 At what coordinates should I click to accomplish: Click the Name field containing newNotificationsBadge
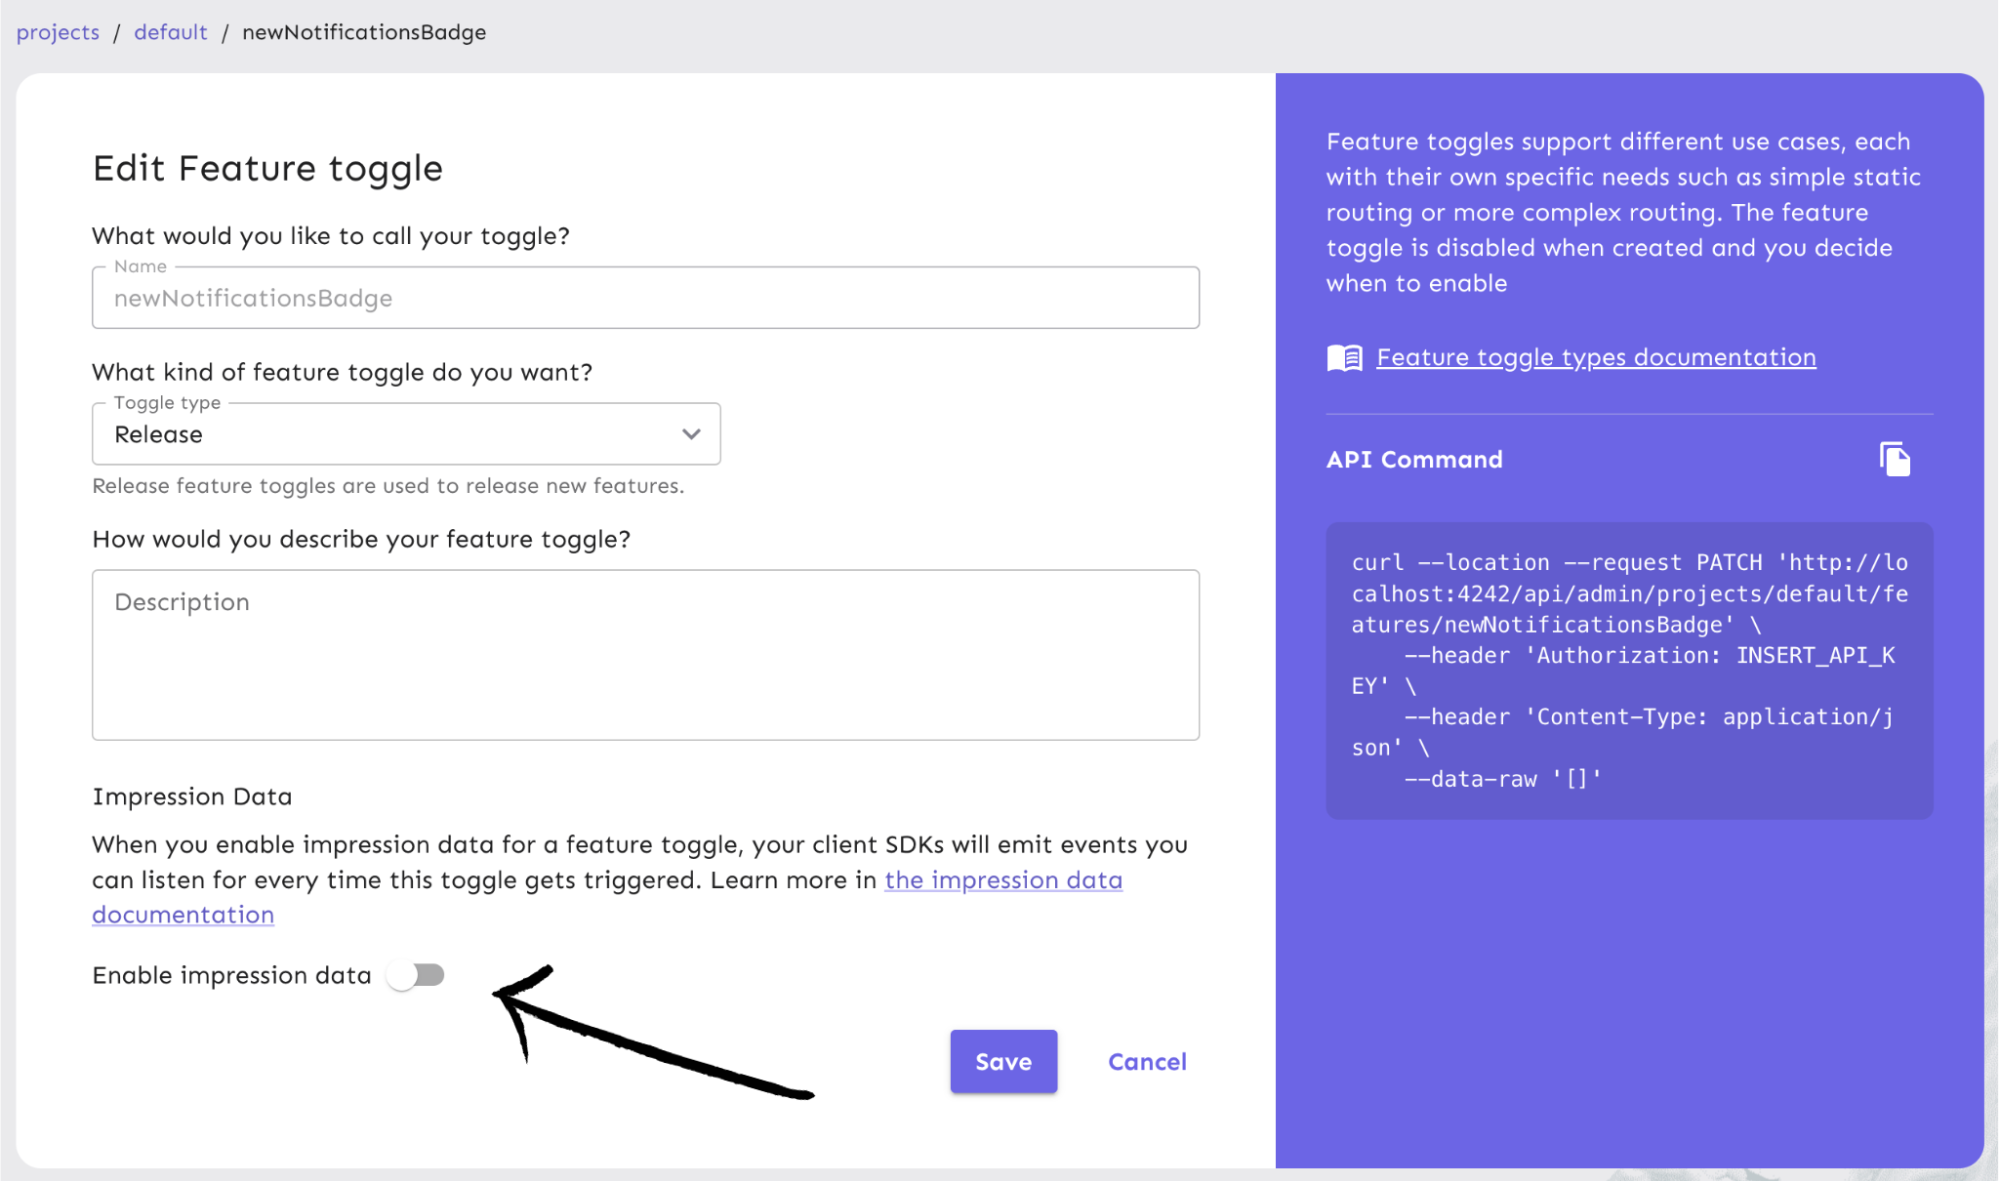(644, 297)
